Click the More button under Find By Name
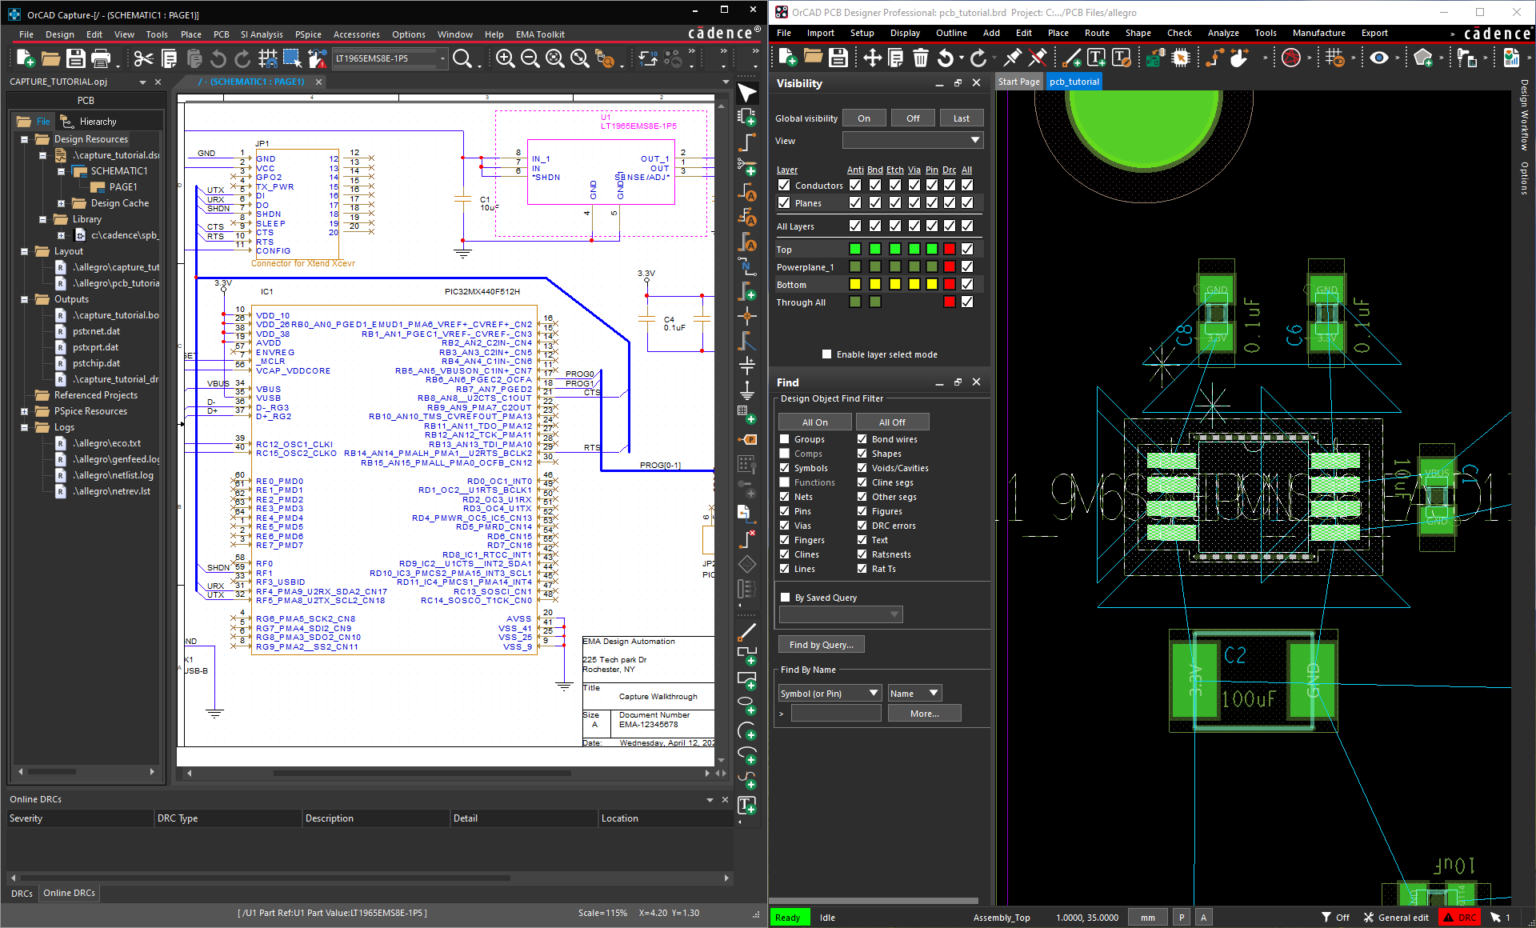This screenshot has width=1536, height=928. [924, 712]
